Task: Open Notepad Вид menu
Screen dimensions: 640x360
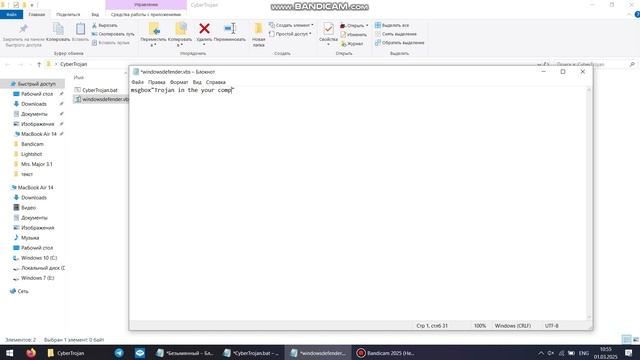Action: [197, 82]
